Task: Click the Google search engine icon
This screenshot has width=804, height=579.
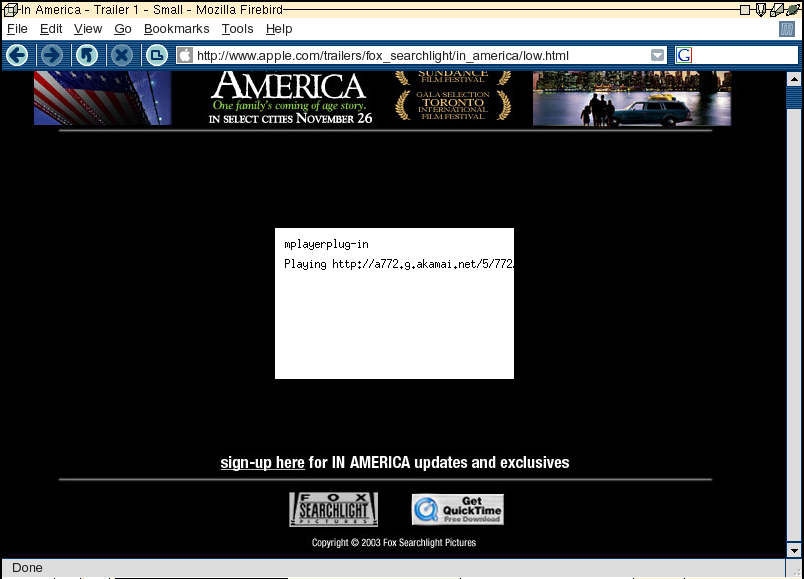Action: click(x=684, y=55)
